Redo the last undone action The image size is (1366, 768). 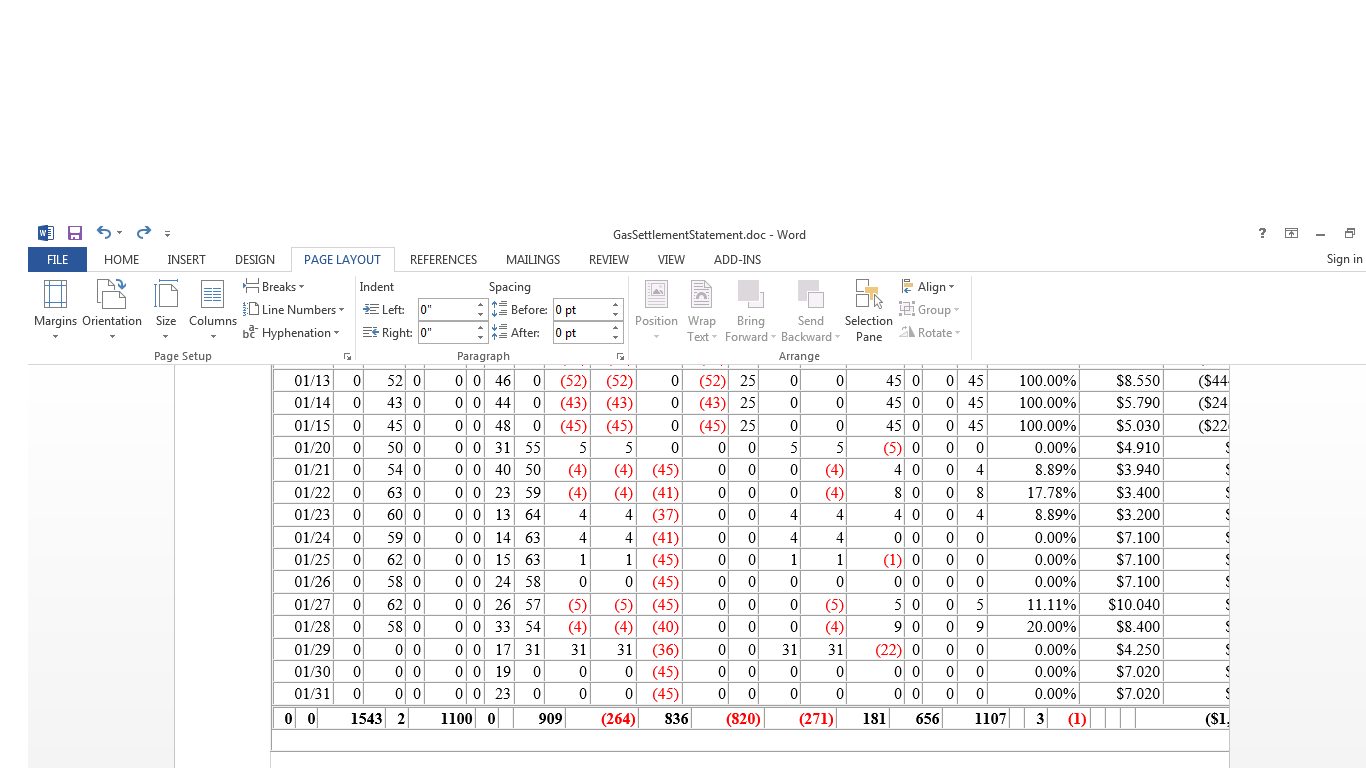144,233
